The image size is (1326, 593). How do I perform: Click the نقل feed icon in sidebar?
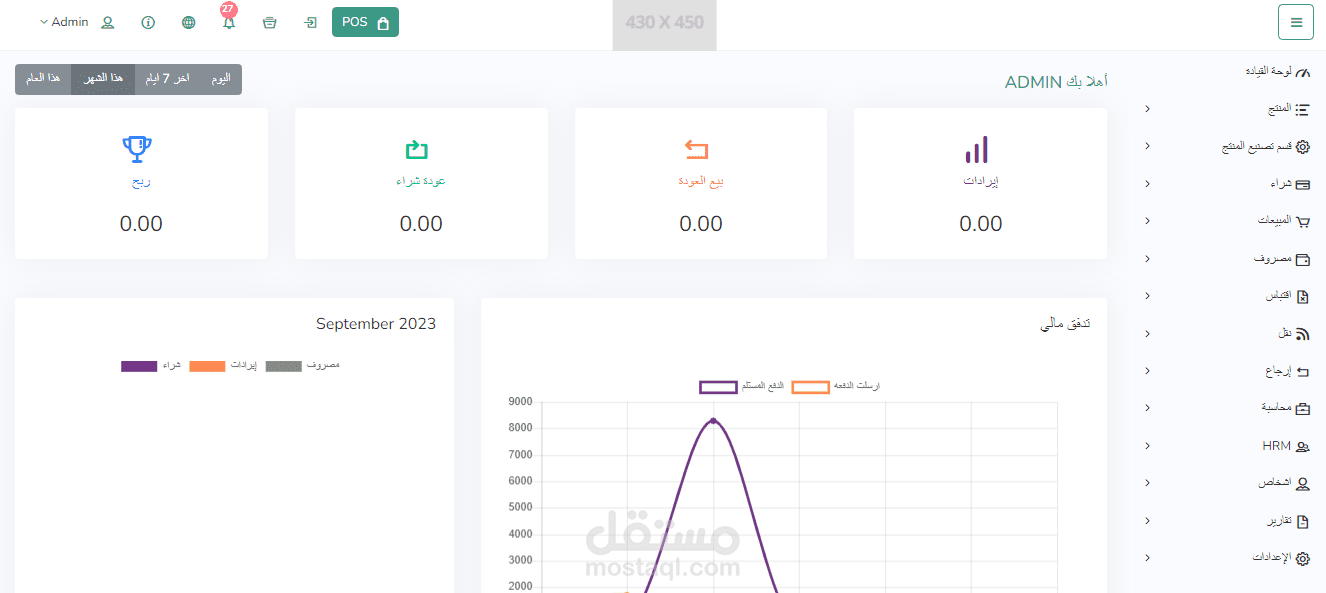point(1302,334)
